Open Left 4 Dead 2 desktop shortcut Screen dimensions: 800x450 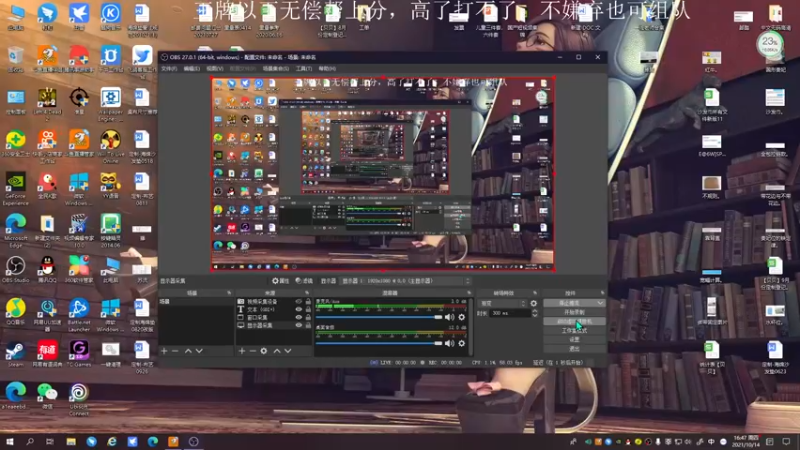(x=47, y=105)
